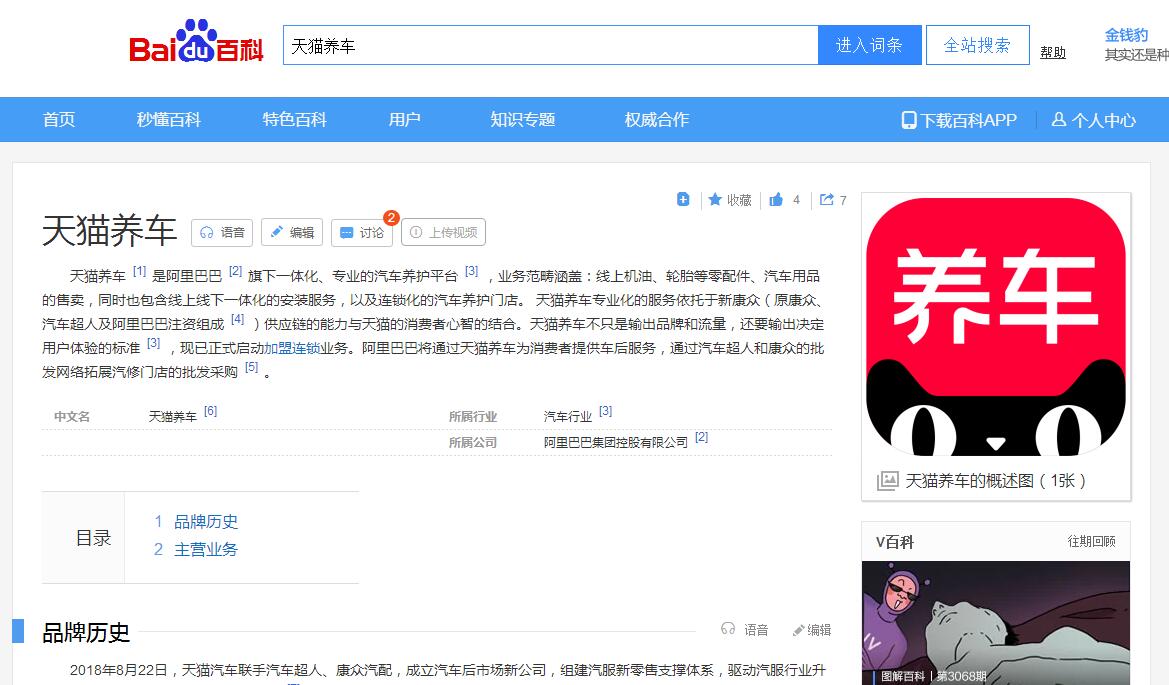Click 往期回顾 in V百科 panel

[x=1091, y=541]
